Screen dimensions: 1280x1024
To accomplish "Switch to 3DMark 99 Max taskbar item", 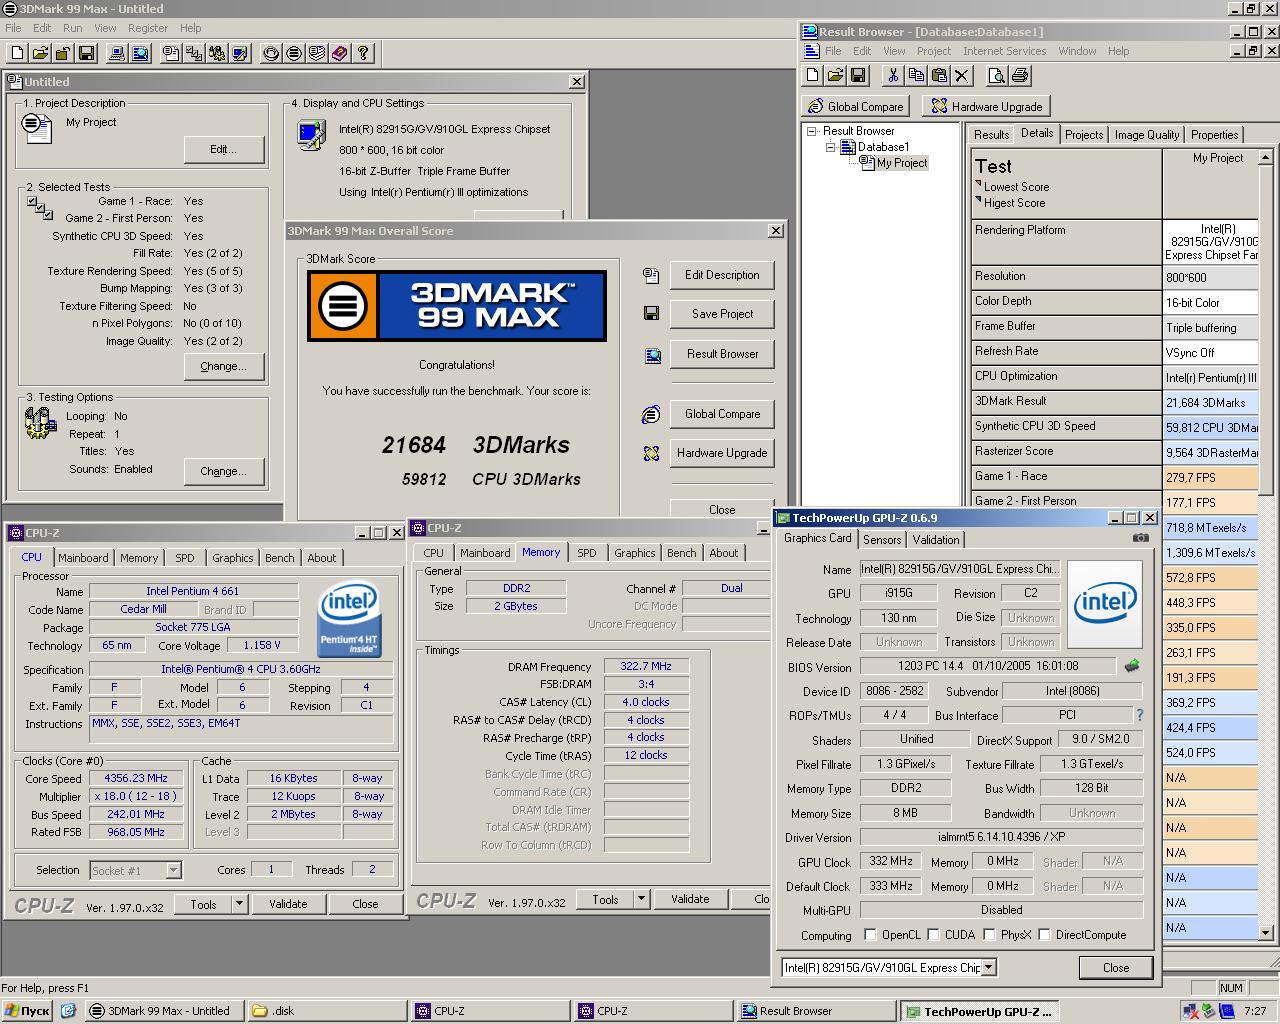I will pyautogui.click(x=164, y=1011).
